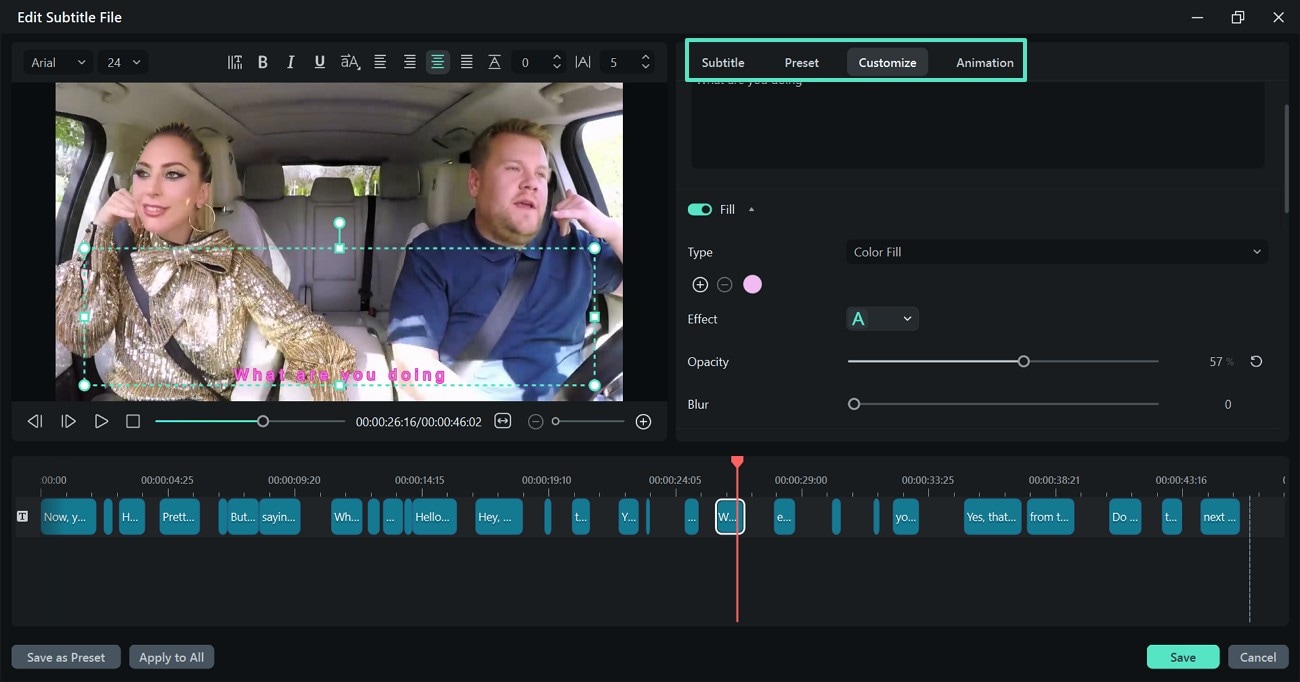
Task: Pick the pink fill color swatch
Action: (x=752, y=284)
